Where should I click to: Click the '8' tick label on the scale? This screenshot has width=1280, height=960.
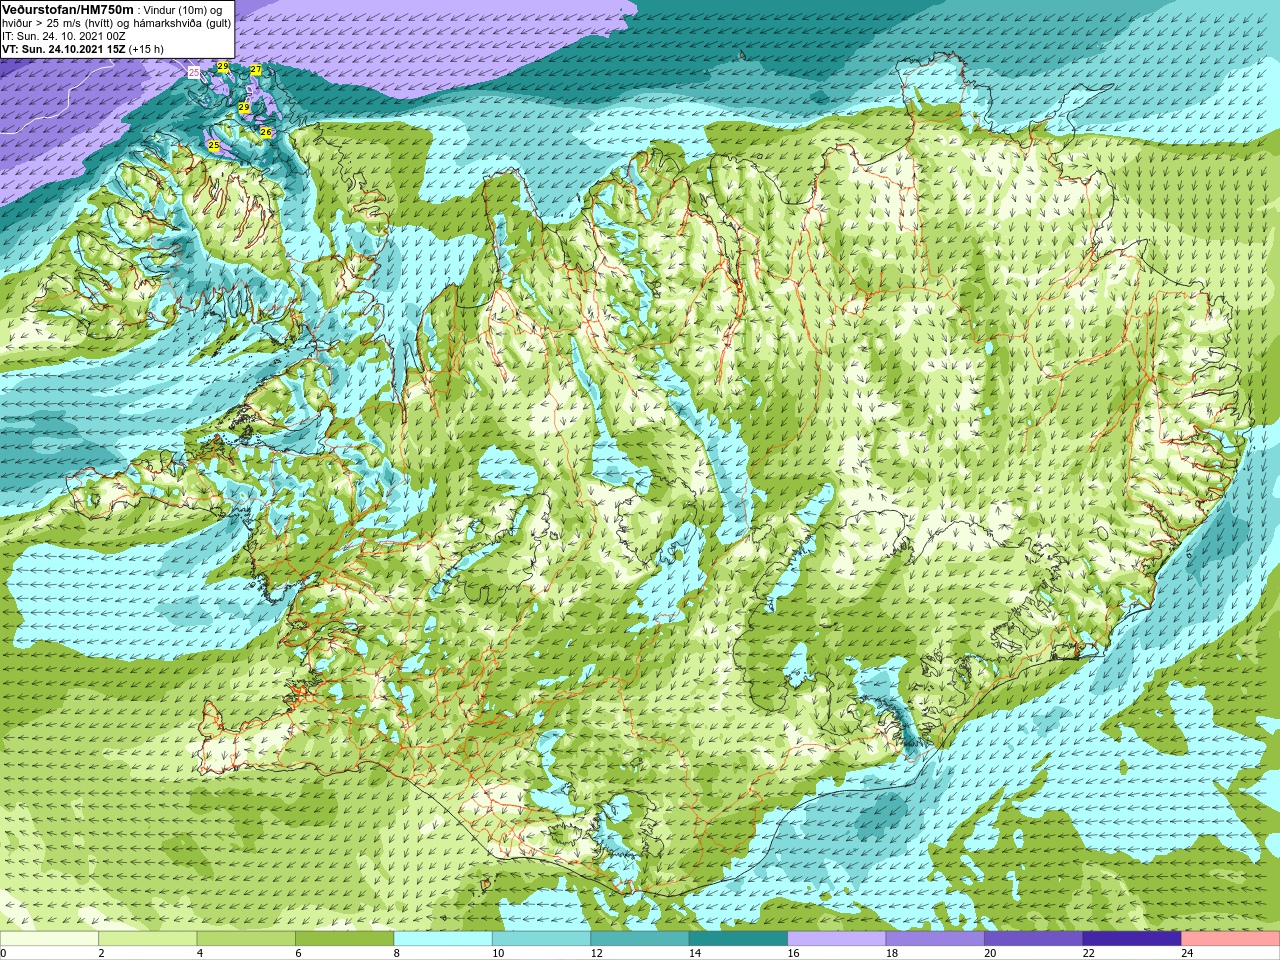397,953
